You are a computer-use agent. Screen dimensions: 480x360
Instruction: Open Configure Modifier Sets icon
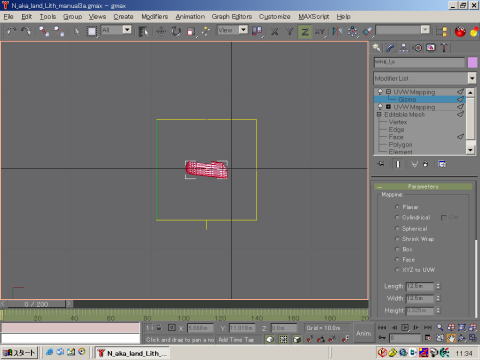pyautogui.click(x=442, y=164)
